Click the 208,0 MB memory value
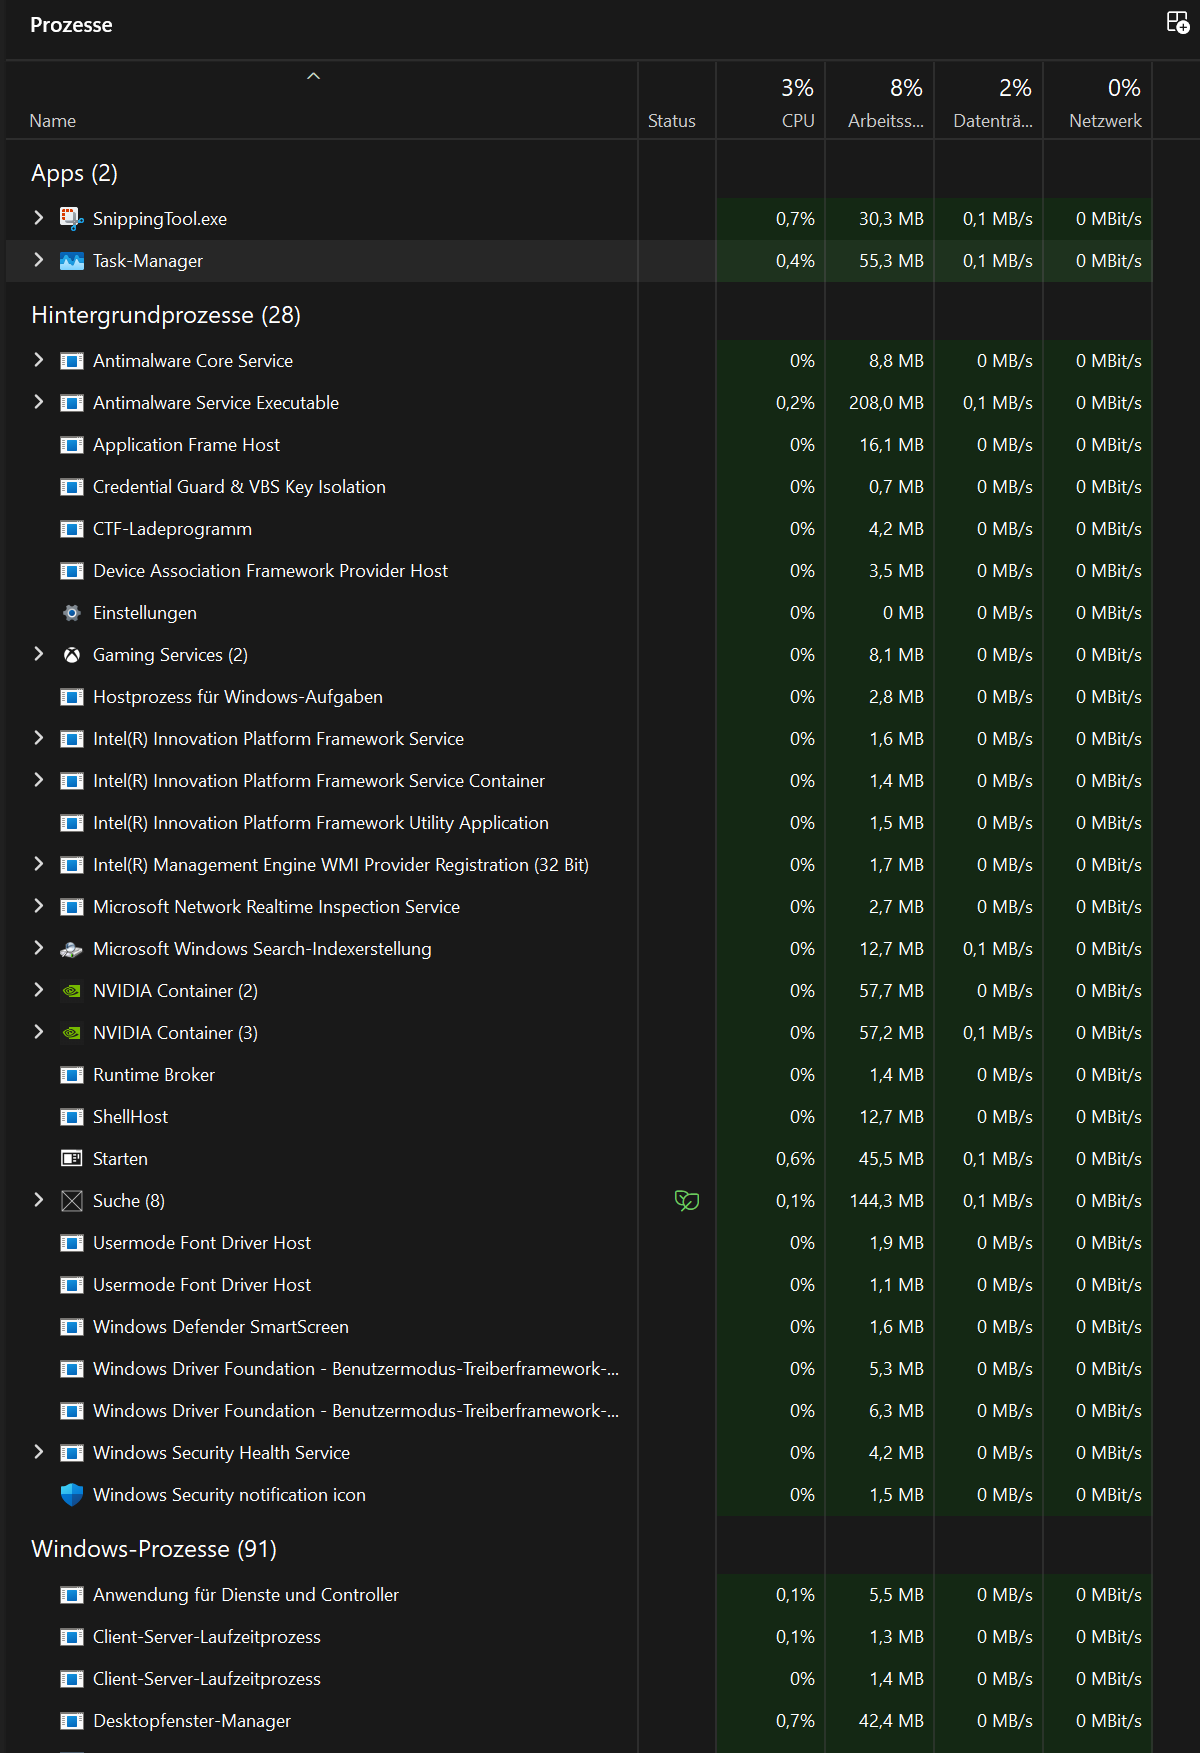 click(886, 403)
